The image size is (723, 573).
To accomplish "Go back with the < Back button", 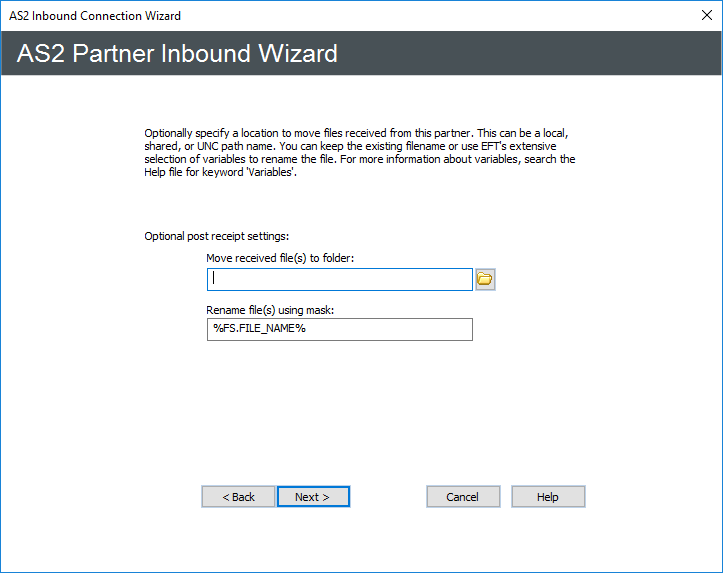I will (238, 497).
